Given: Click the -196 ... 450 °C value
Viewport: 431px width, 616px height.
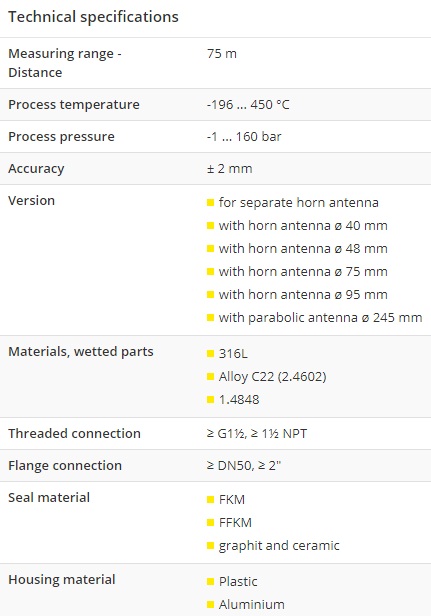Looking at the screenshot, I should 248,104.
